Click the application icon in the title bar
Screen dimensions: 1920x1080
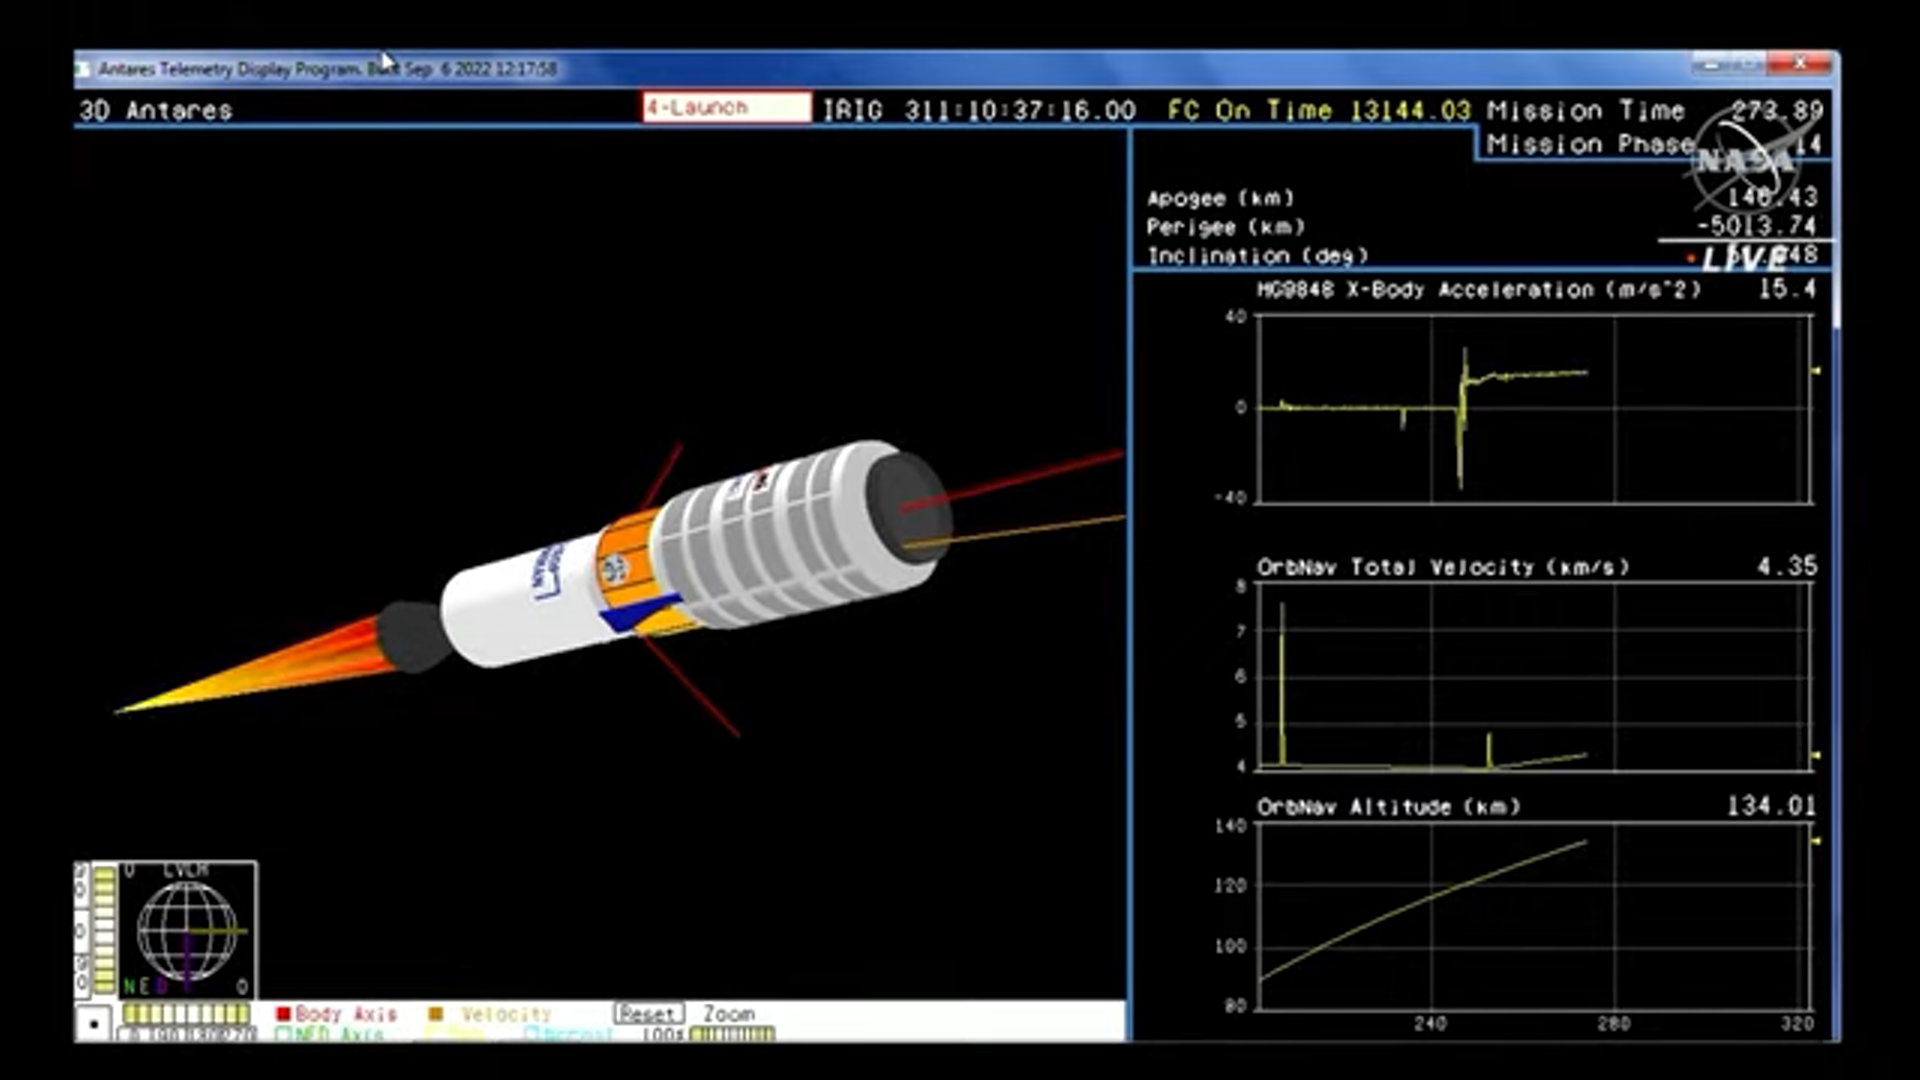click(84, 69)
